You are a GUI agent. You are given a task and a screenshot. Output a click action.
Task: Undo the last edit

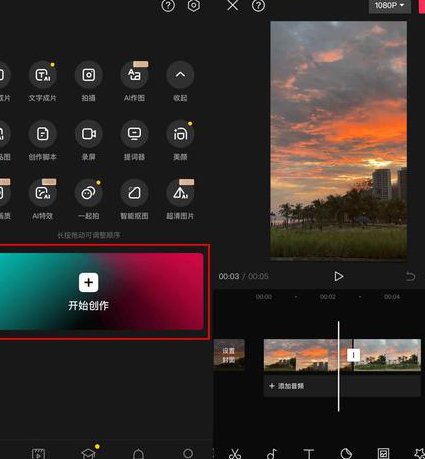[410, 276]
